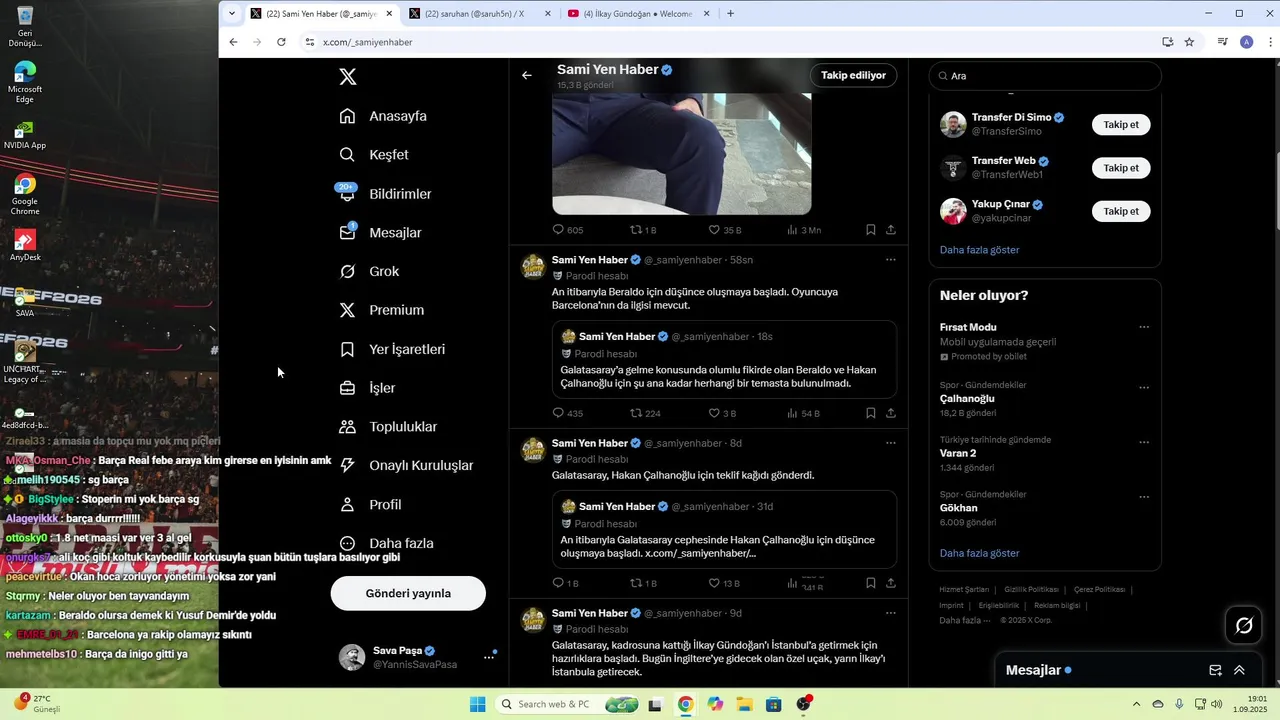Expand the Mesajlar drawer
The image size is (1280, 720).
[1239, 670]
